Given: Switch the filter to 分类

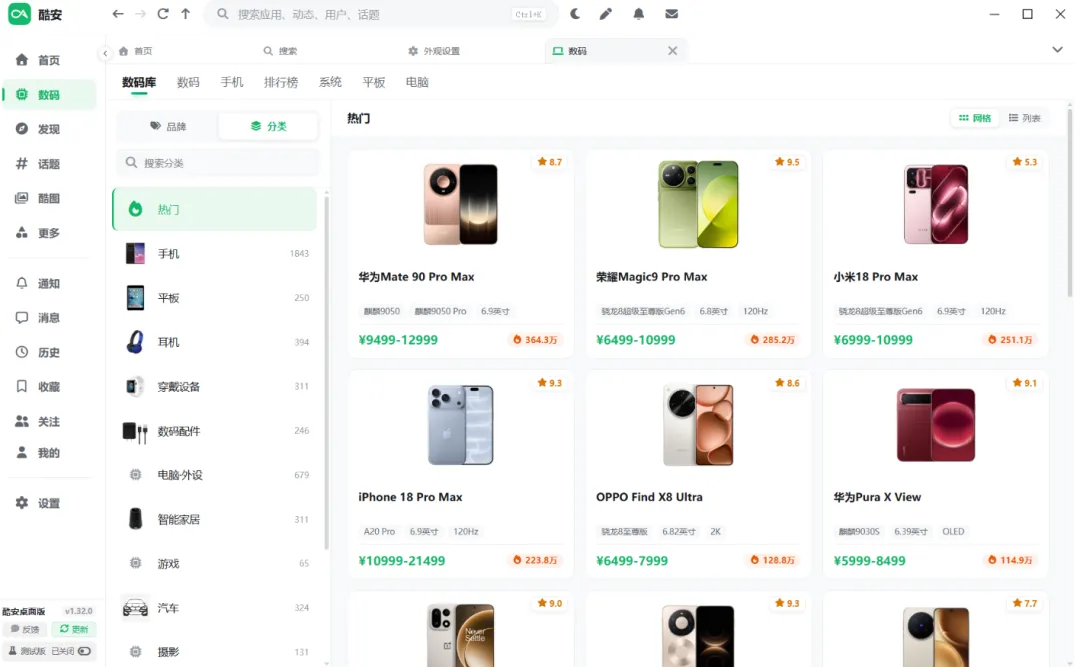Looking at the screenshot, I should pyautogui.click(x=269, y=126).
